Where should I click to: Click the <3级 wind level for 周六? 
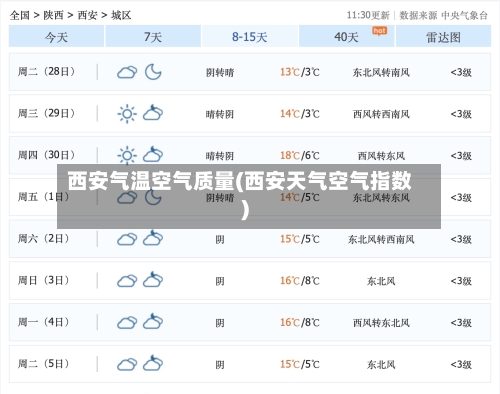pyautogui.click(x=461, y=239)
